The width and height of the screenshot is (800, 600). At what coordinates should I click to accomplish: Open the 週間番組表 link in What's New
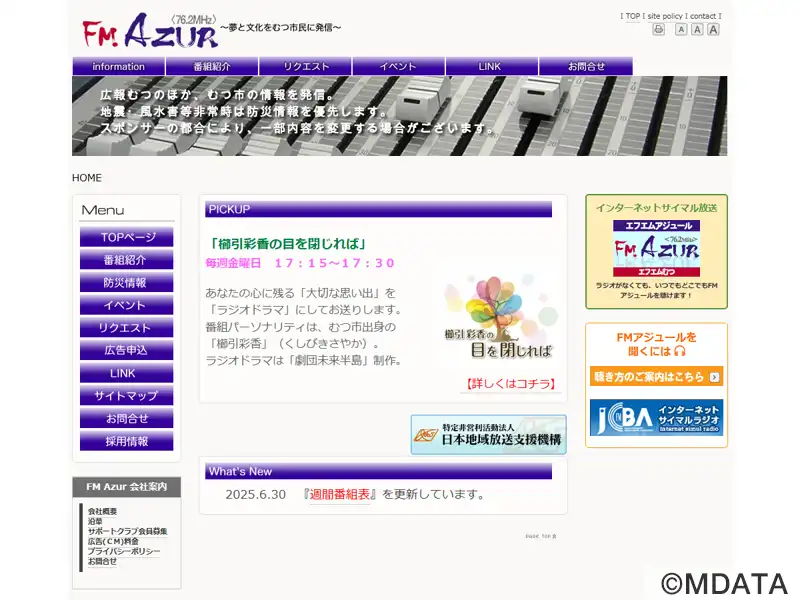pyautogui.click(x=339, y=494)
